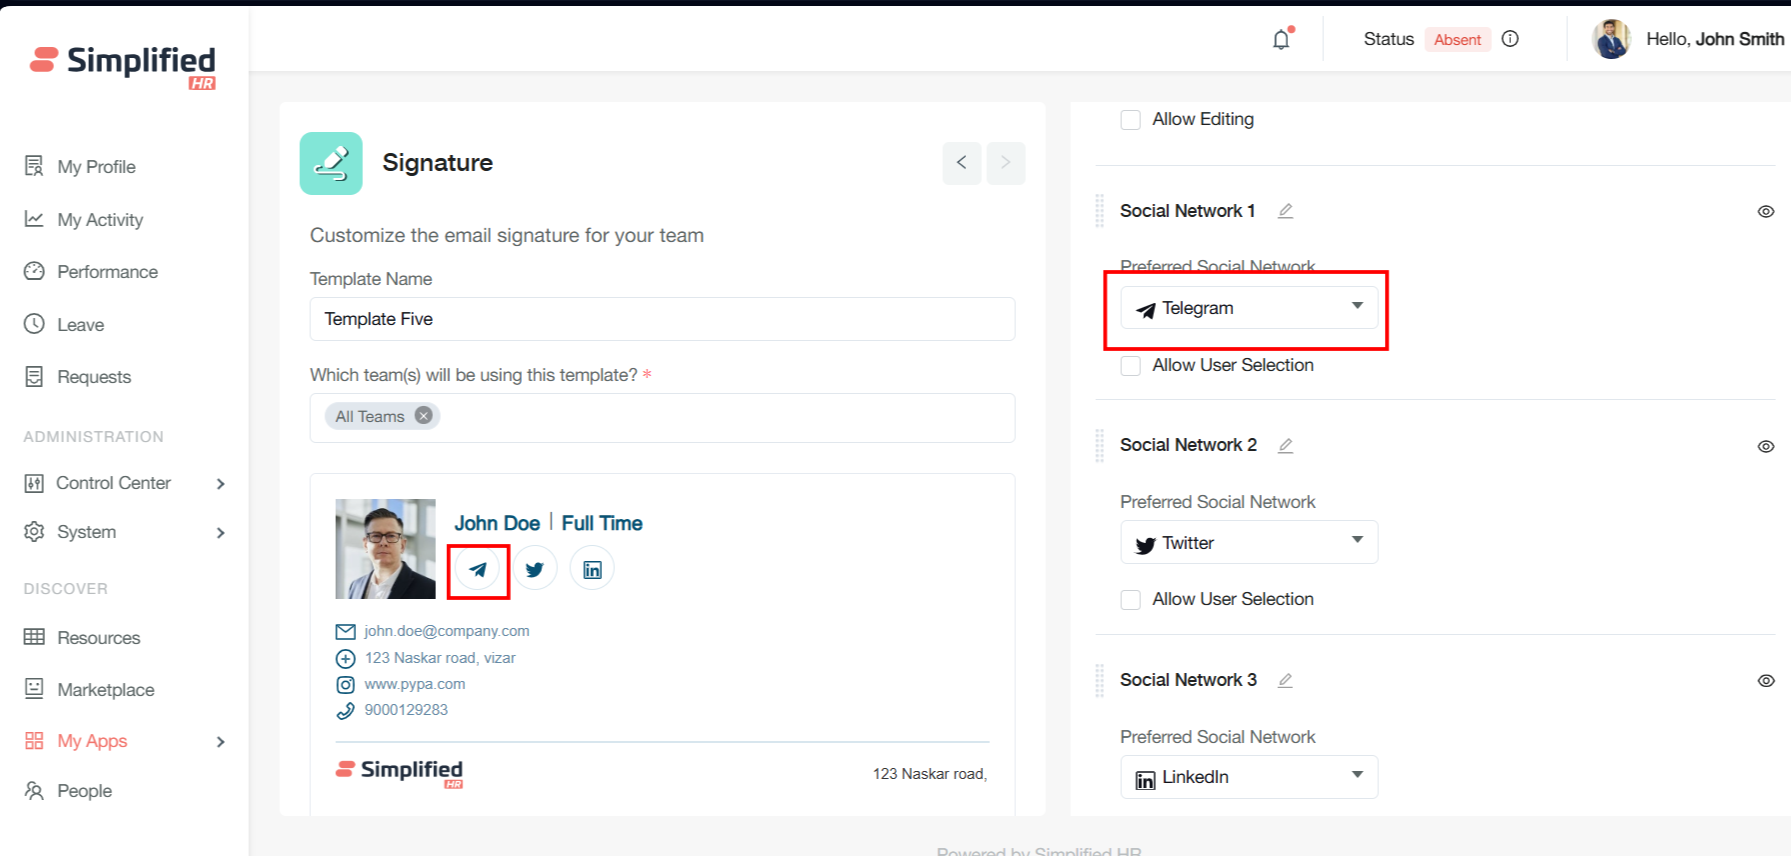Viewport: 1791px width, 856px height.
Task: Check Allow User Selection under Telegram
Action: (1131, 366)
